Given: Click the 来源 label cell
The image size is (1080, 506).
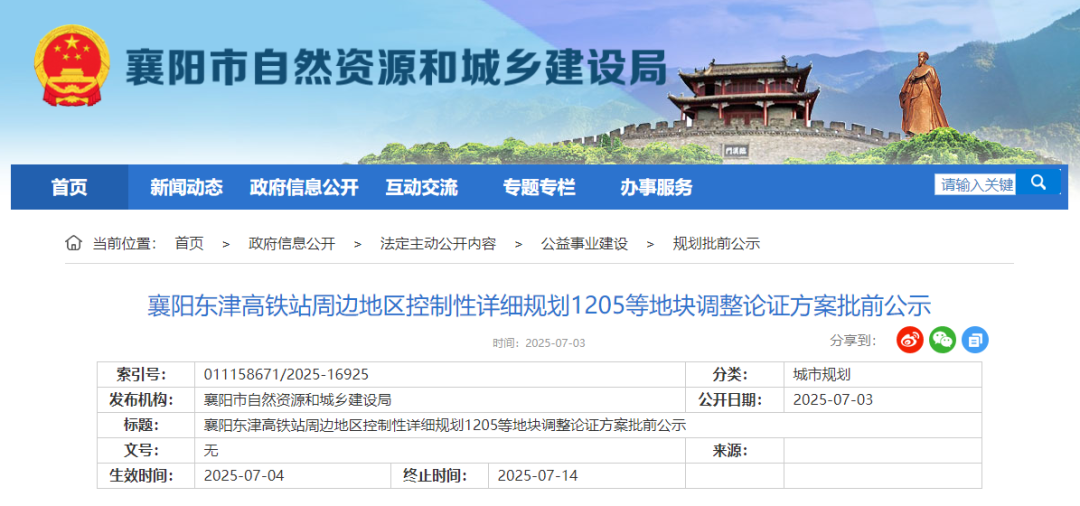Looking at the screenshot, I should pos(735,451).
